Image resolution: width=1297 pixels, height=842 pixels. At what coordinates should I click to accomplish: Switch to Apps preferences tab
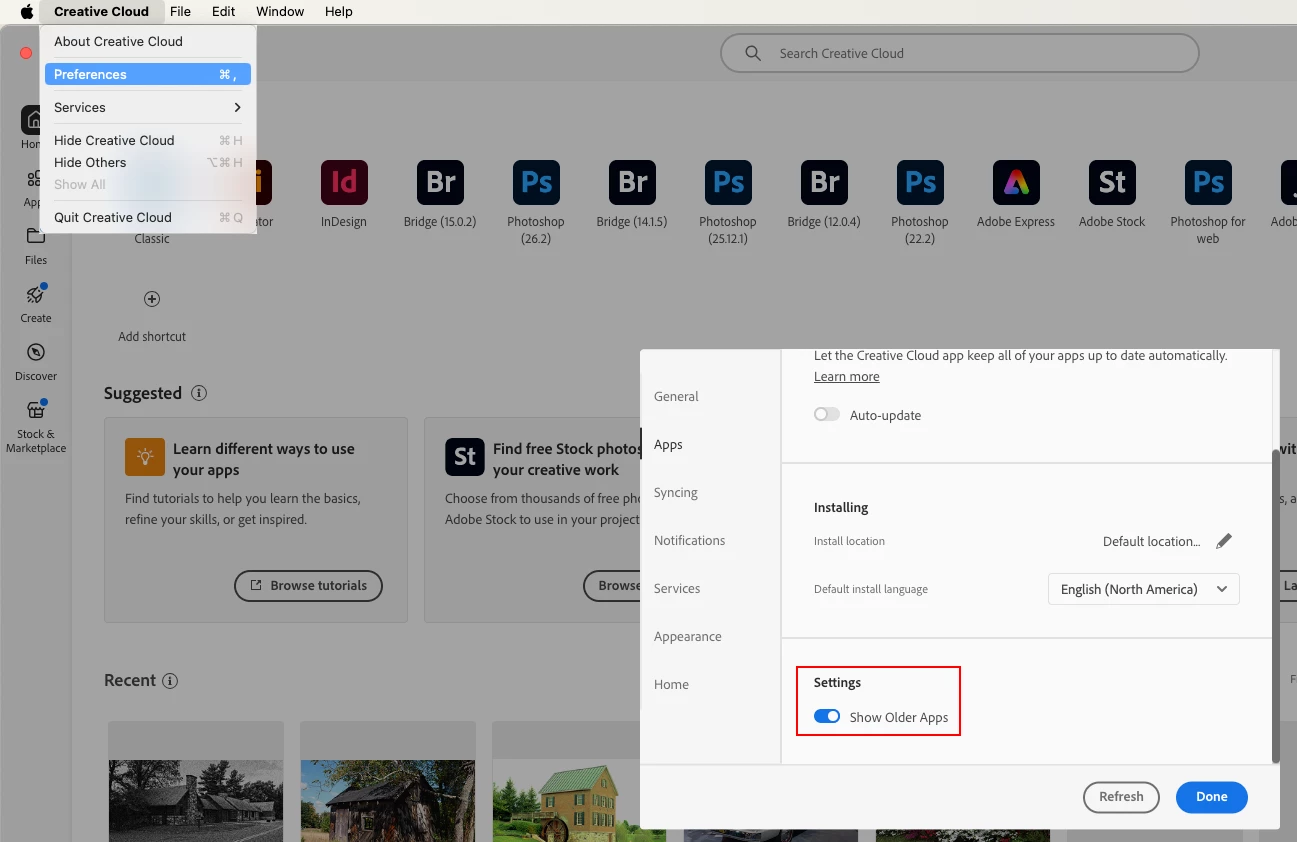668,444
